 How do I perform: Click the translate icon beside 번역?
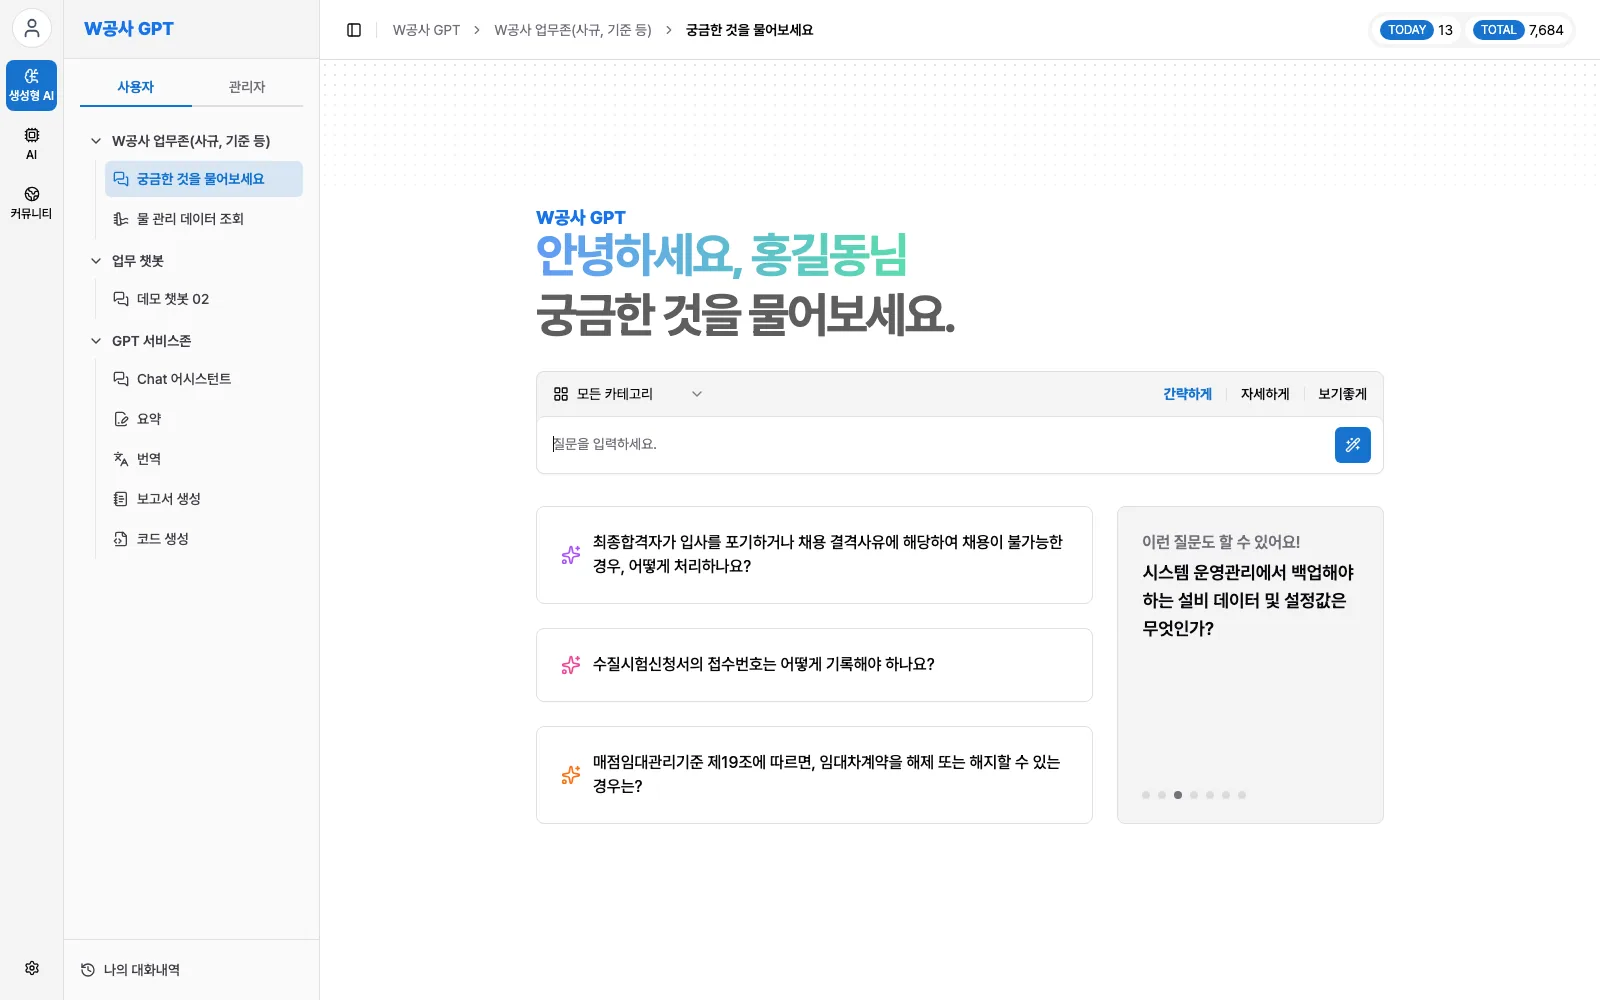point(121,459)
